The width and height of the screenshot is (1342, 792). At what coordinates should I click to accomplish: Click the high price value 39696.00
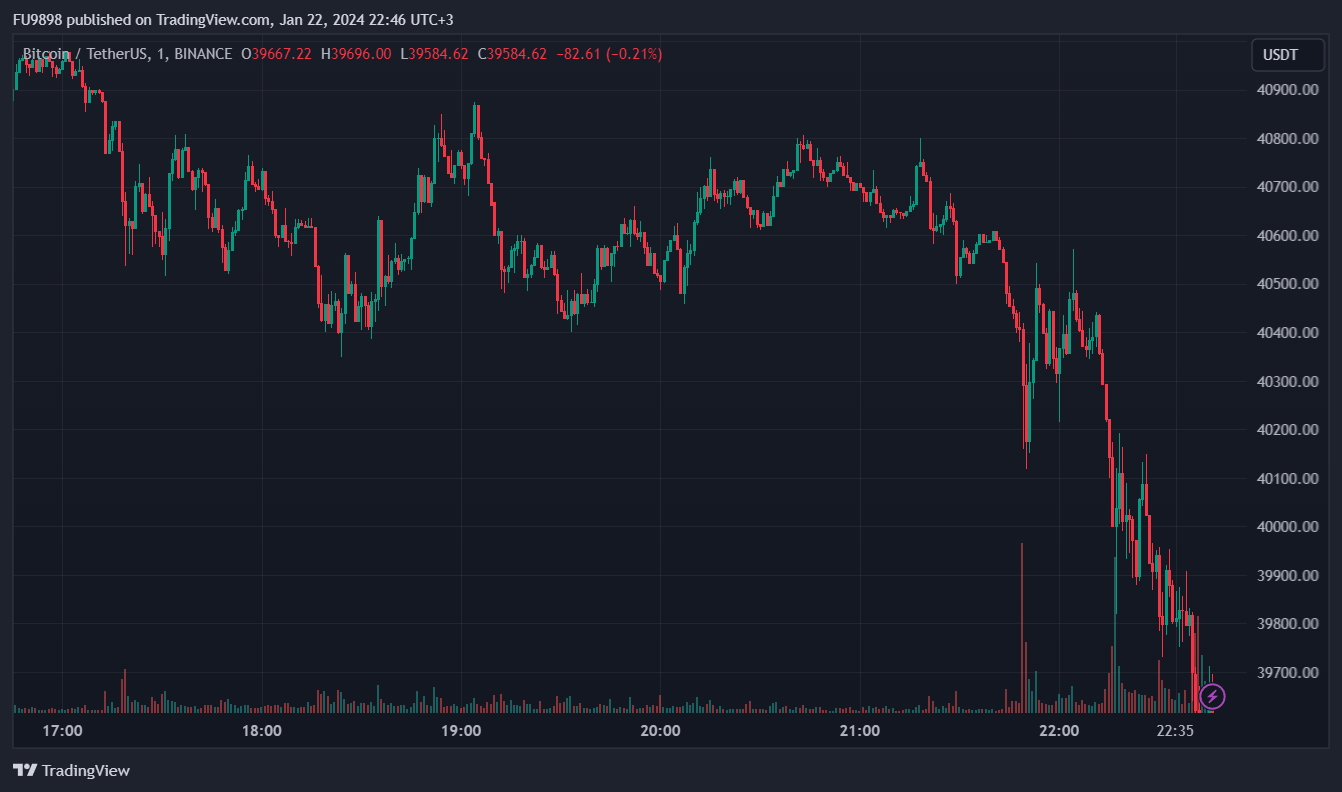[360, 54]
